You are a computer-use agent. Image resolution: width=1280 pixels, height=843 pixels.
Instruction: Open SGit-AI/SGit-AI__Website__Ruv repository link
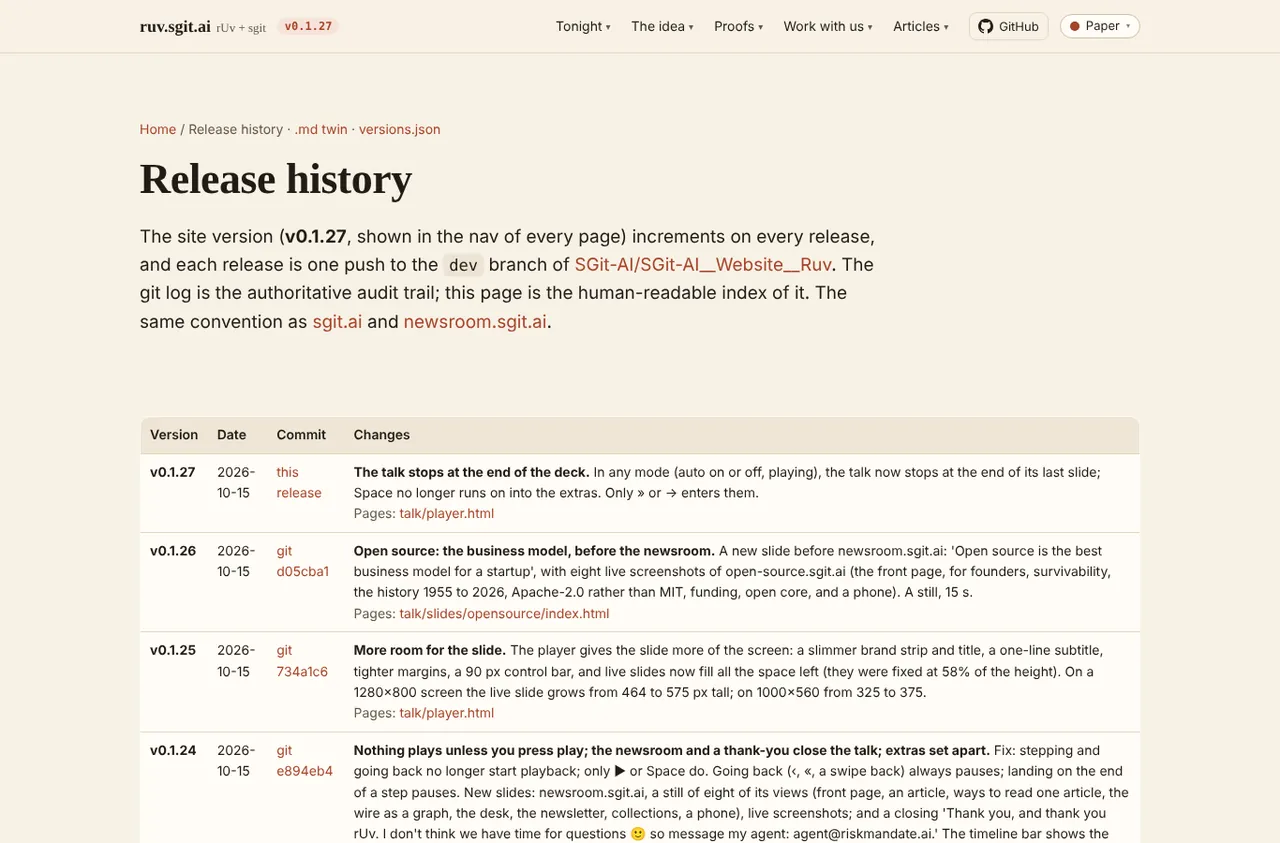(x=703, y=264)
